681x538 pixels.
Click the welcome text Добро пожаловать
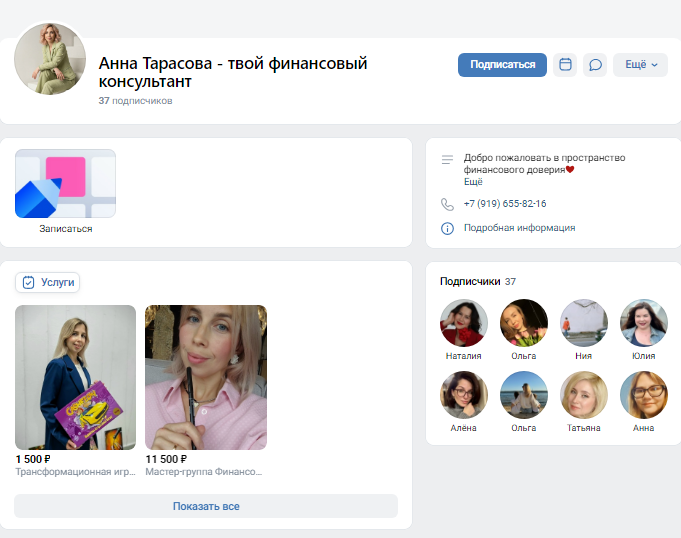pos(544,164)
